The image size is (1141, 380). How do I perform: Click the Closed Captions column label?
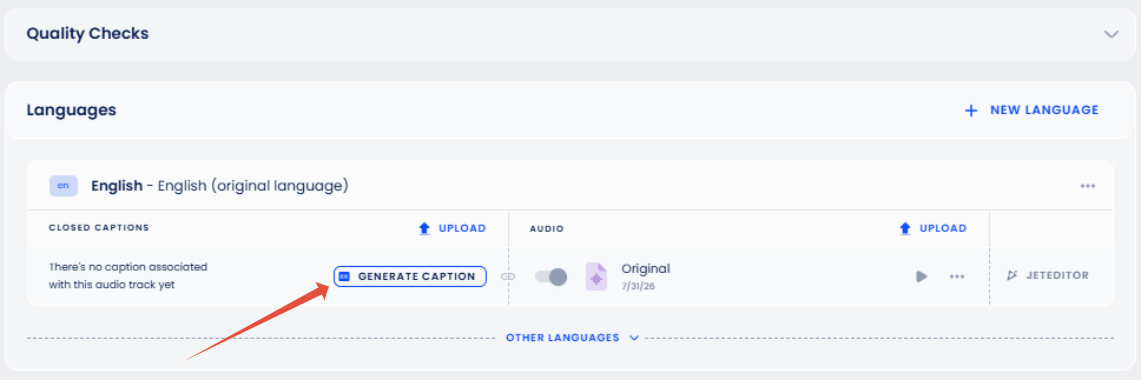pyautogui.click(x=99, y=228)
